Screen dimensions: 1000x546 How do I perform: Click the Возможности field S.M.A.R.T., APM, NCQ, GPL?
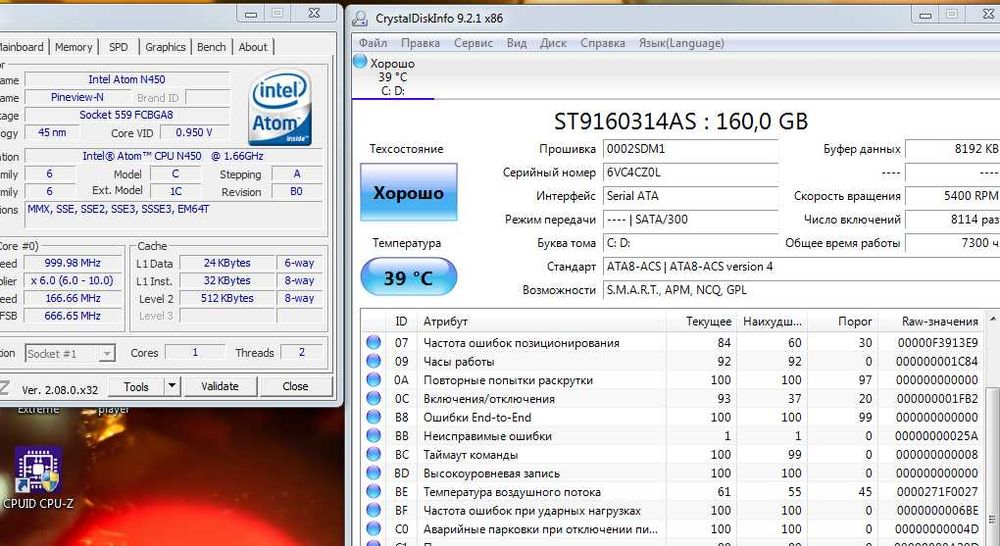pyautogui.click(x=801, y=290)
